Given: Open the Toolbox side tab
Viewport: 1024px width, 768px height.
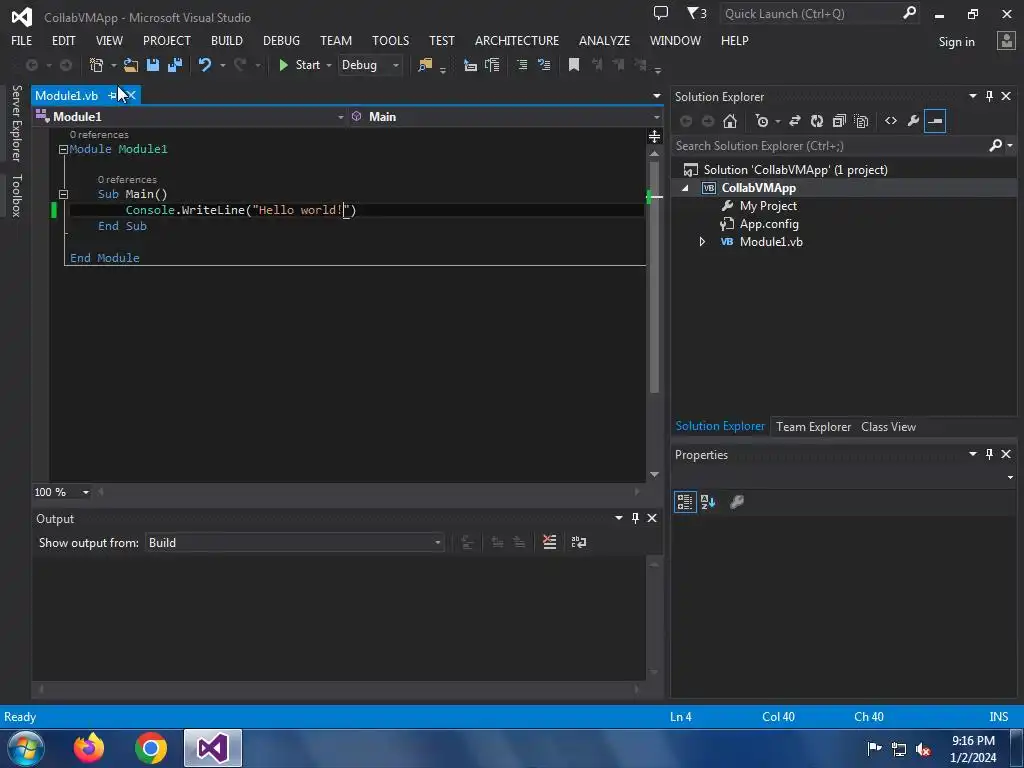Looking at the screenshot, I should tap(16, 195).
